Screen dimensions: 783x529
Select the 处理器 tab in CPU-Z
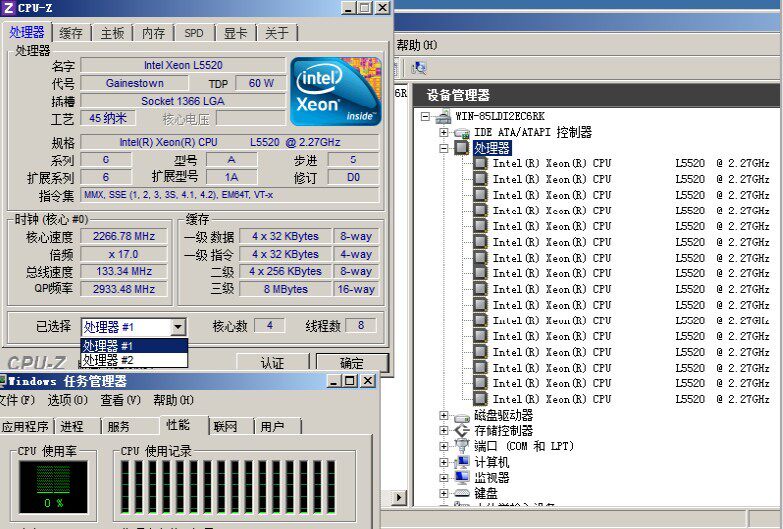(27, 32)
